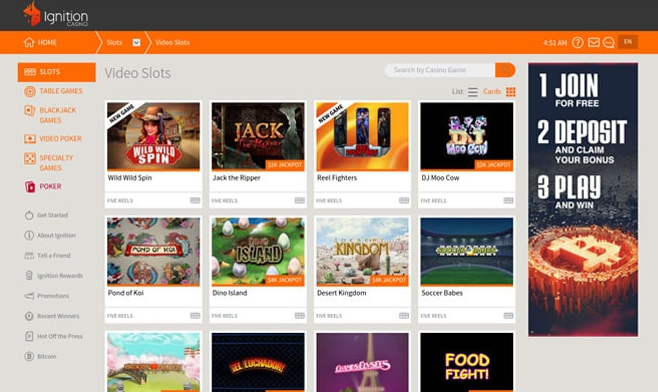Click the Ignition Casino logo
Viewport: 658px width, 392px height.
tap(55, 15)
